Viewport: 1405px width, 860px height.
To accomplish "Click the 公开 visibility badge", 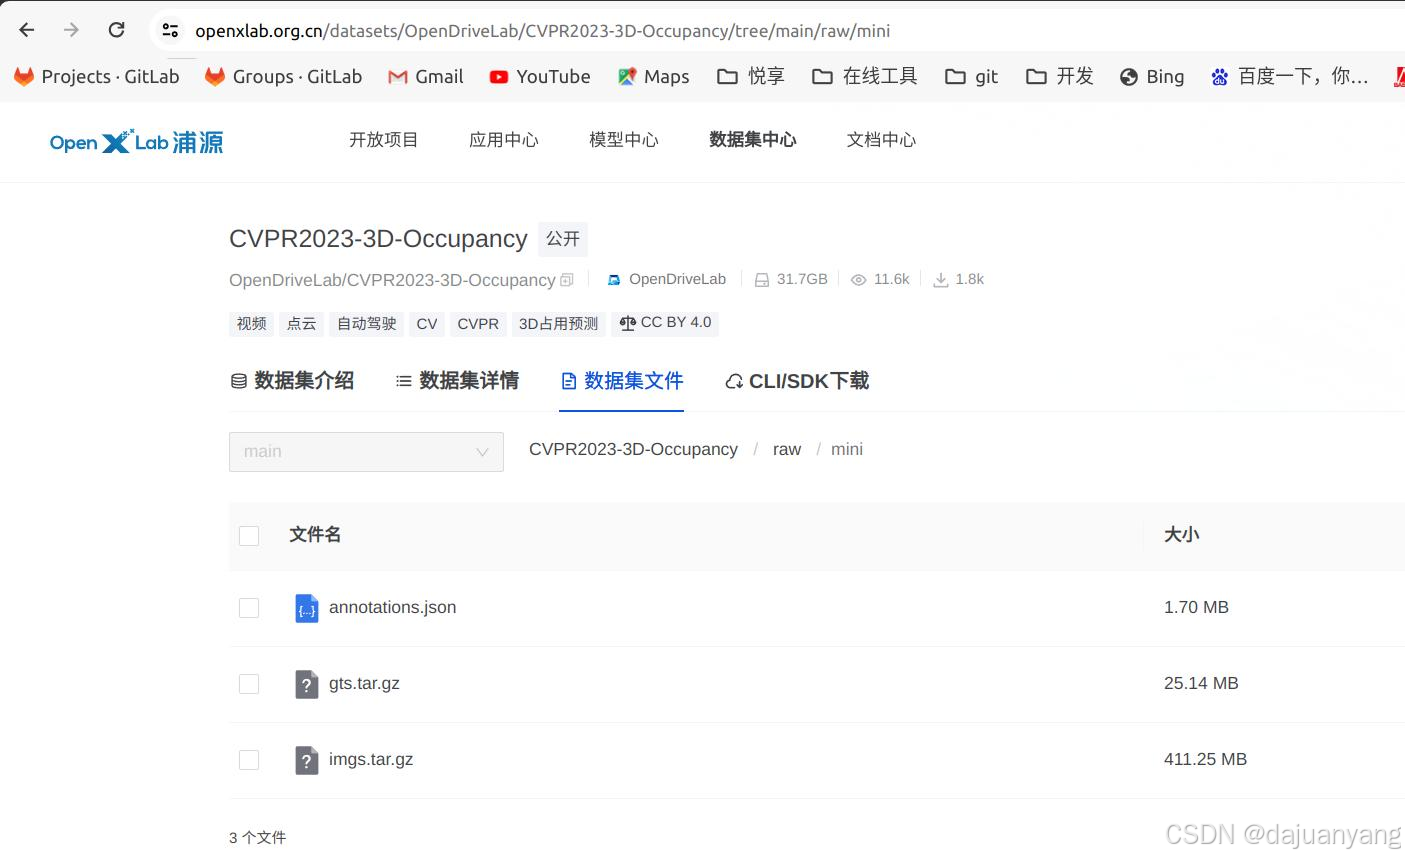I will click(563, 239).
